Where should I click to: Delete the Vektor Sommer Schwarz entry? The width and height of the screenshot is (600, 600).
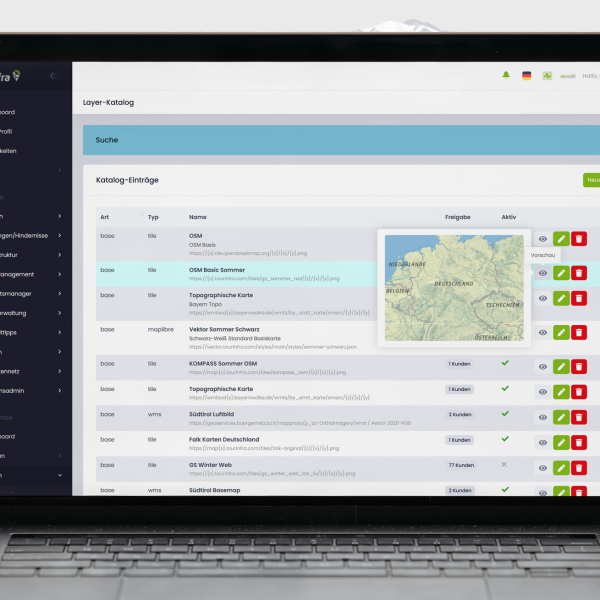coord(579,333)
